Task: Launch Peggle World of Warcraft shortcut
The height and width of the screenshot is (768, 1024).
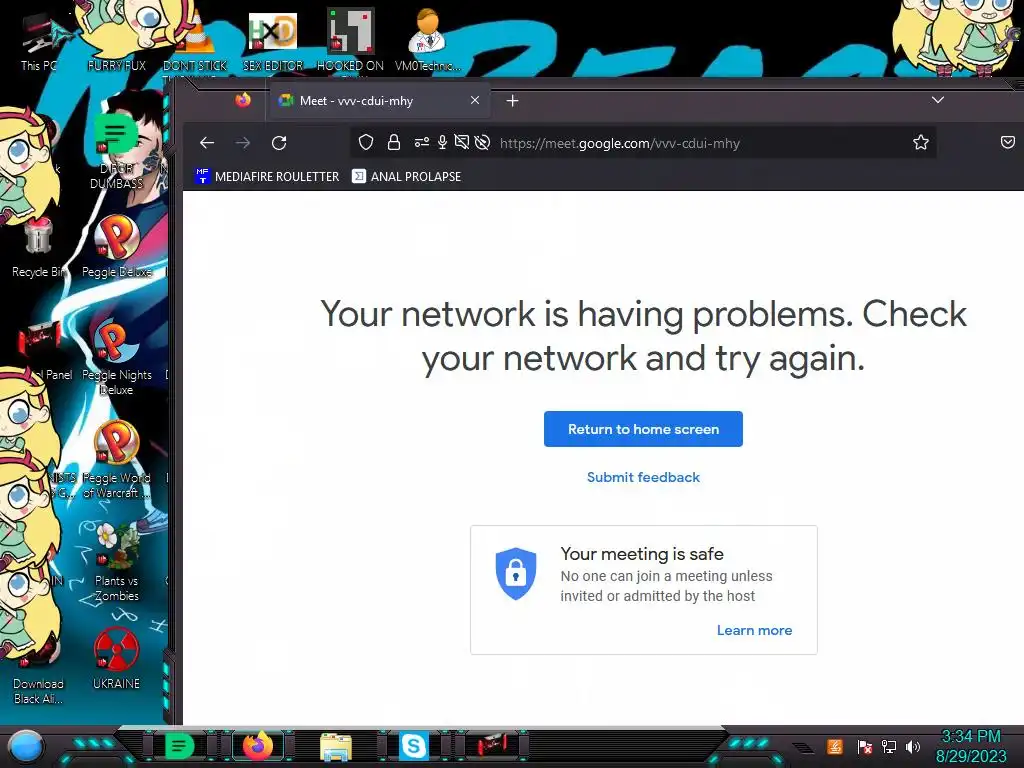Action: click(116, 459)
